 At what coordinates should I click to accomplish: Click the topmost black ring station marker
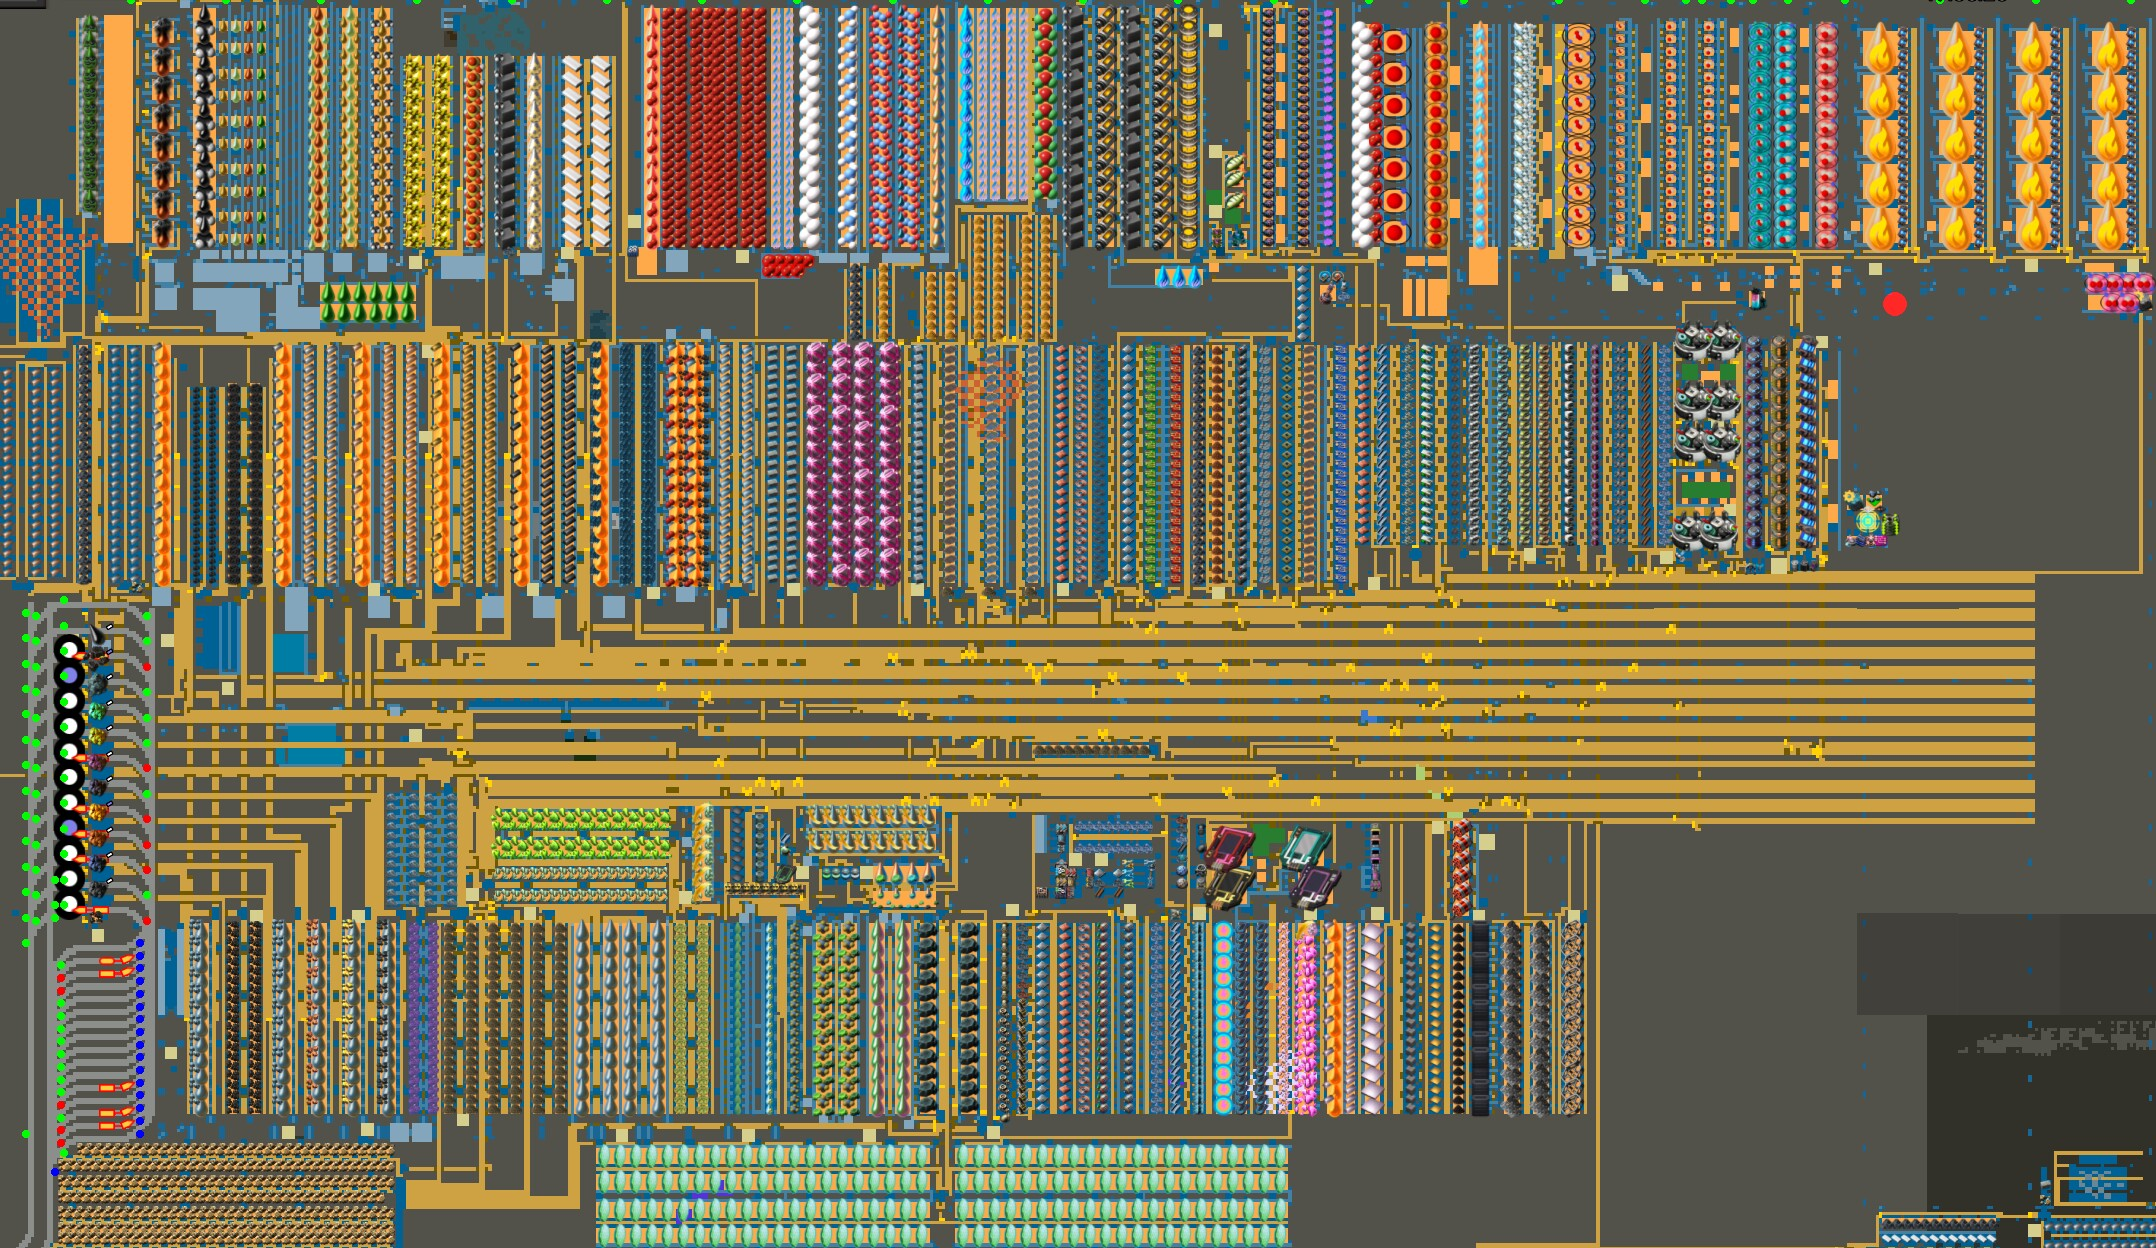pyautogui.click(x=69, y=650)
